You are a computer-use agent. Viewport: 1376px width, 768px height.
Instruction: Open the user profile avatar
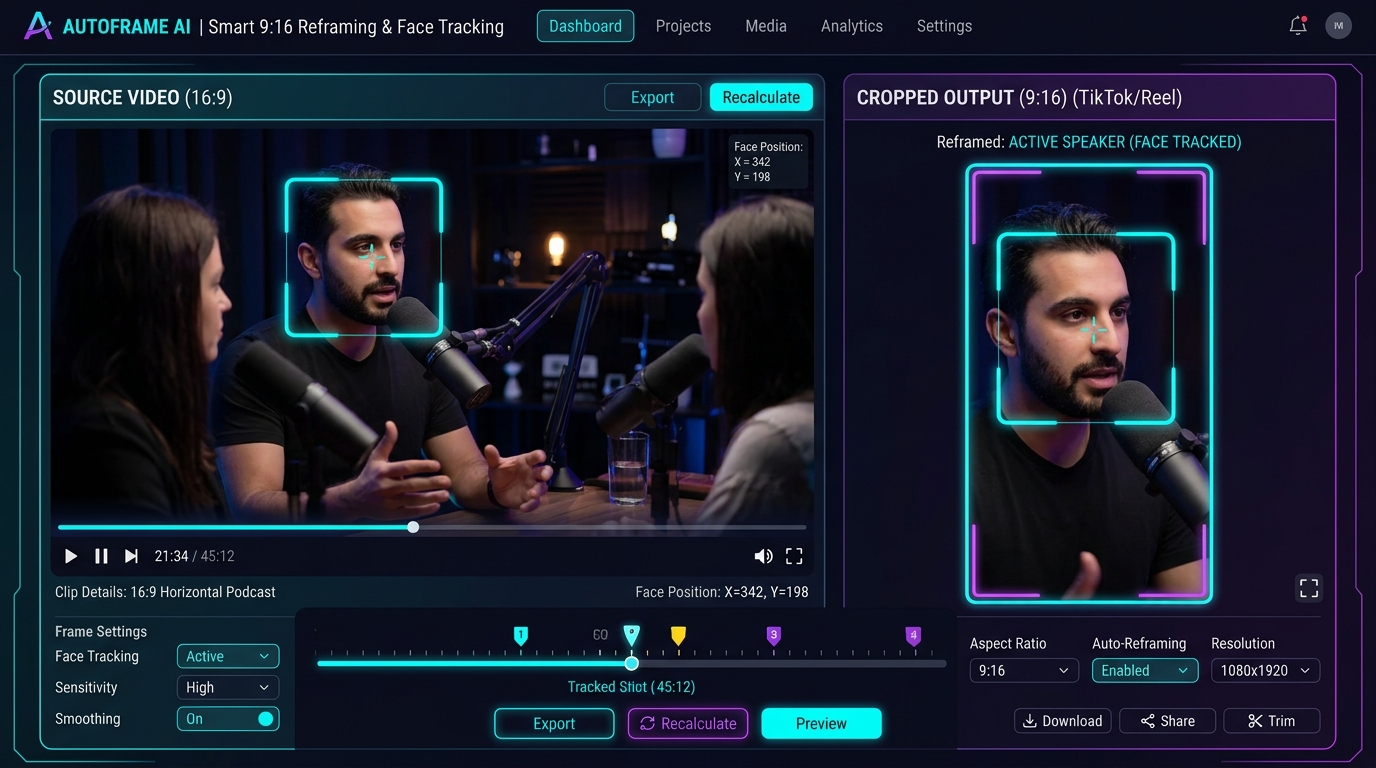1338,26
